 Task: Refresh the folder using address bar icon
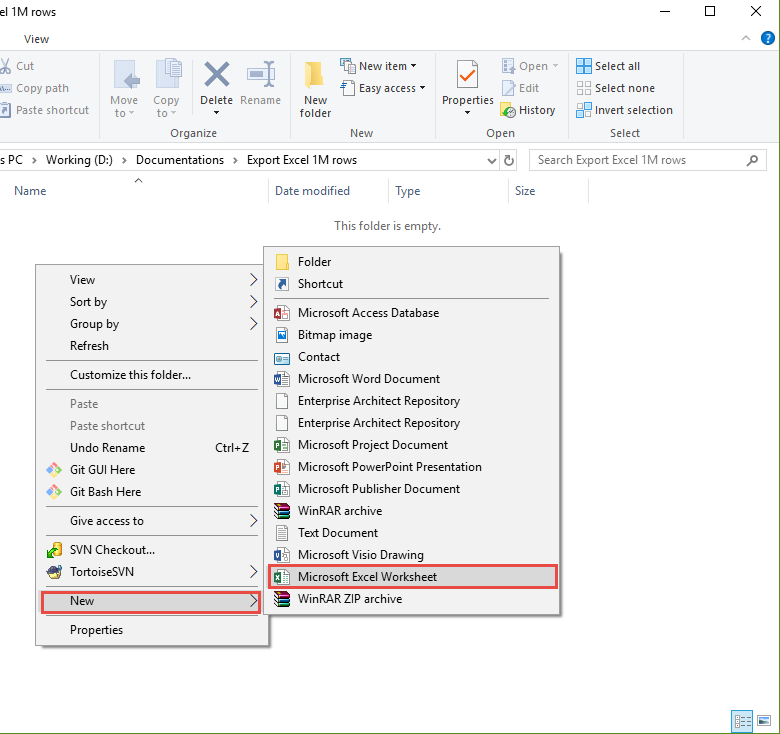click(x=510, y=160)
